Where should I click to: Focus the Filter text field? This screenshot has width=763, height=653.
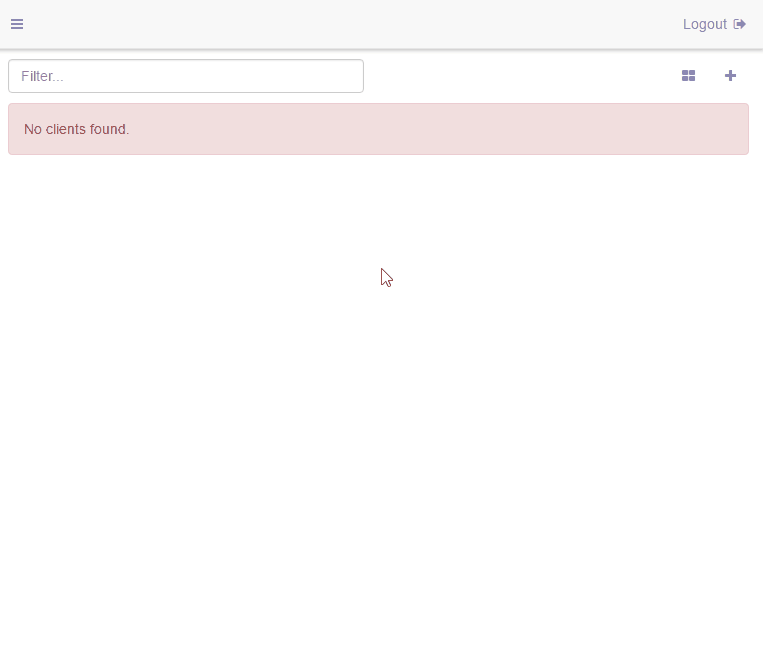(186, 76)
